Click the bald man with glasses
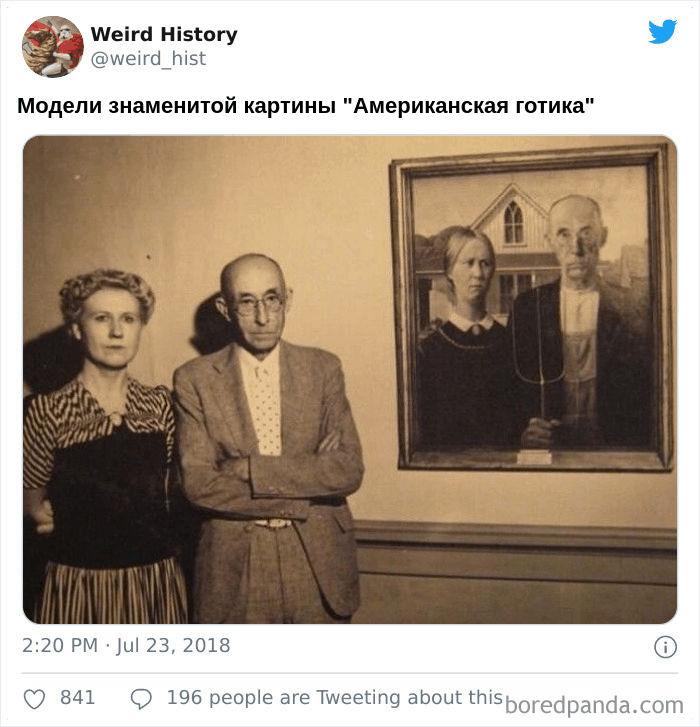The height and width of the screenshot is (727, 700). click(x=267, y=438)
